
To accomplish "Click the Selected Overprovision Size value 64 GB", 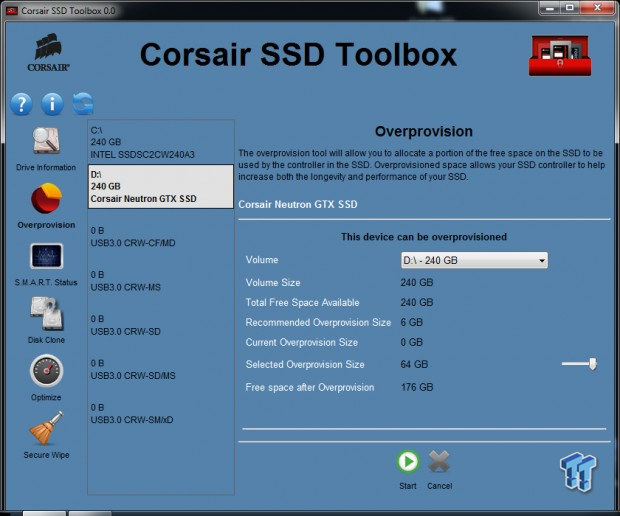I will click(414, 365).
